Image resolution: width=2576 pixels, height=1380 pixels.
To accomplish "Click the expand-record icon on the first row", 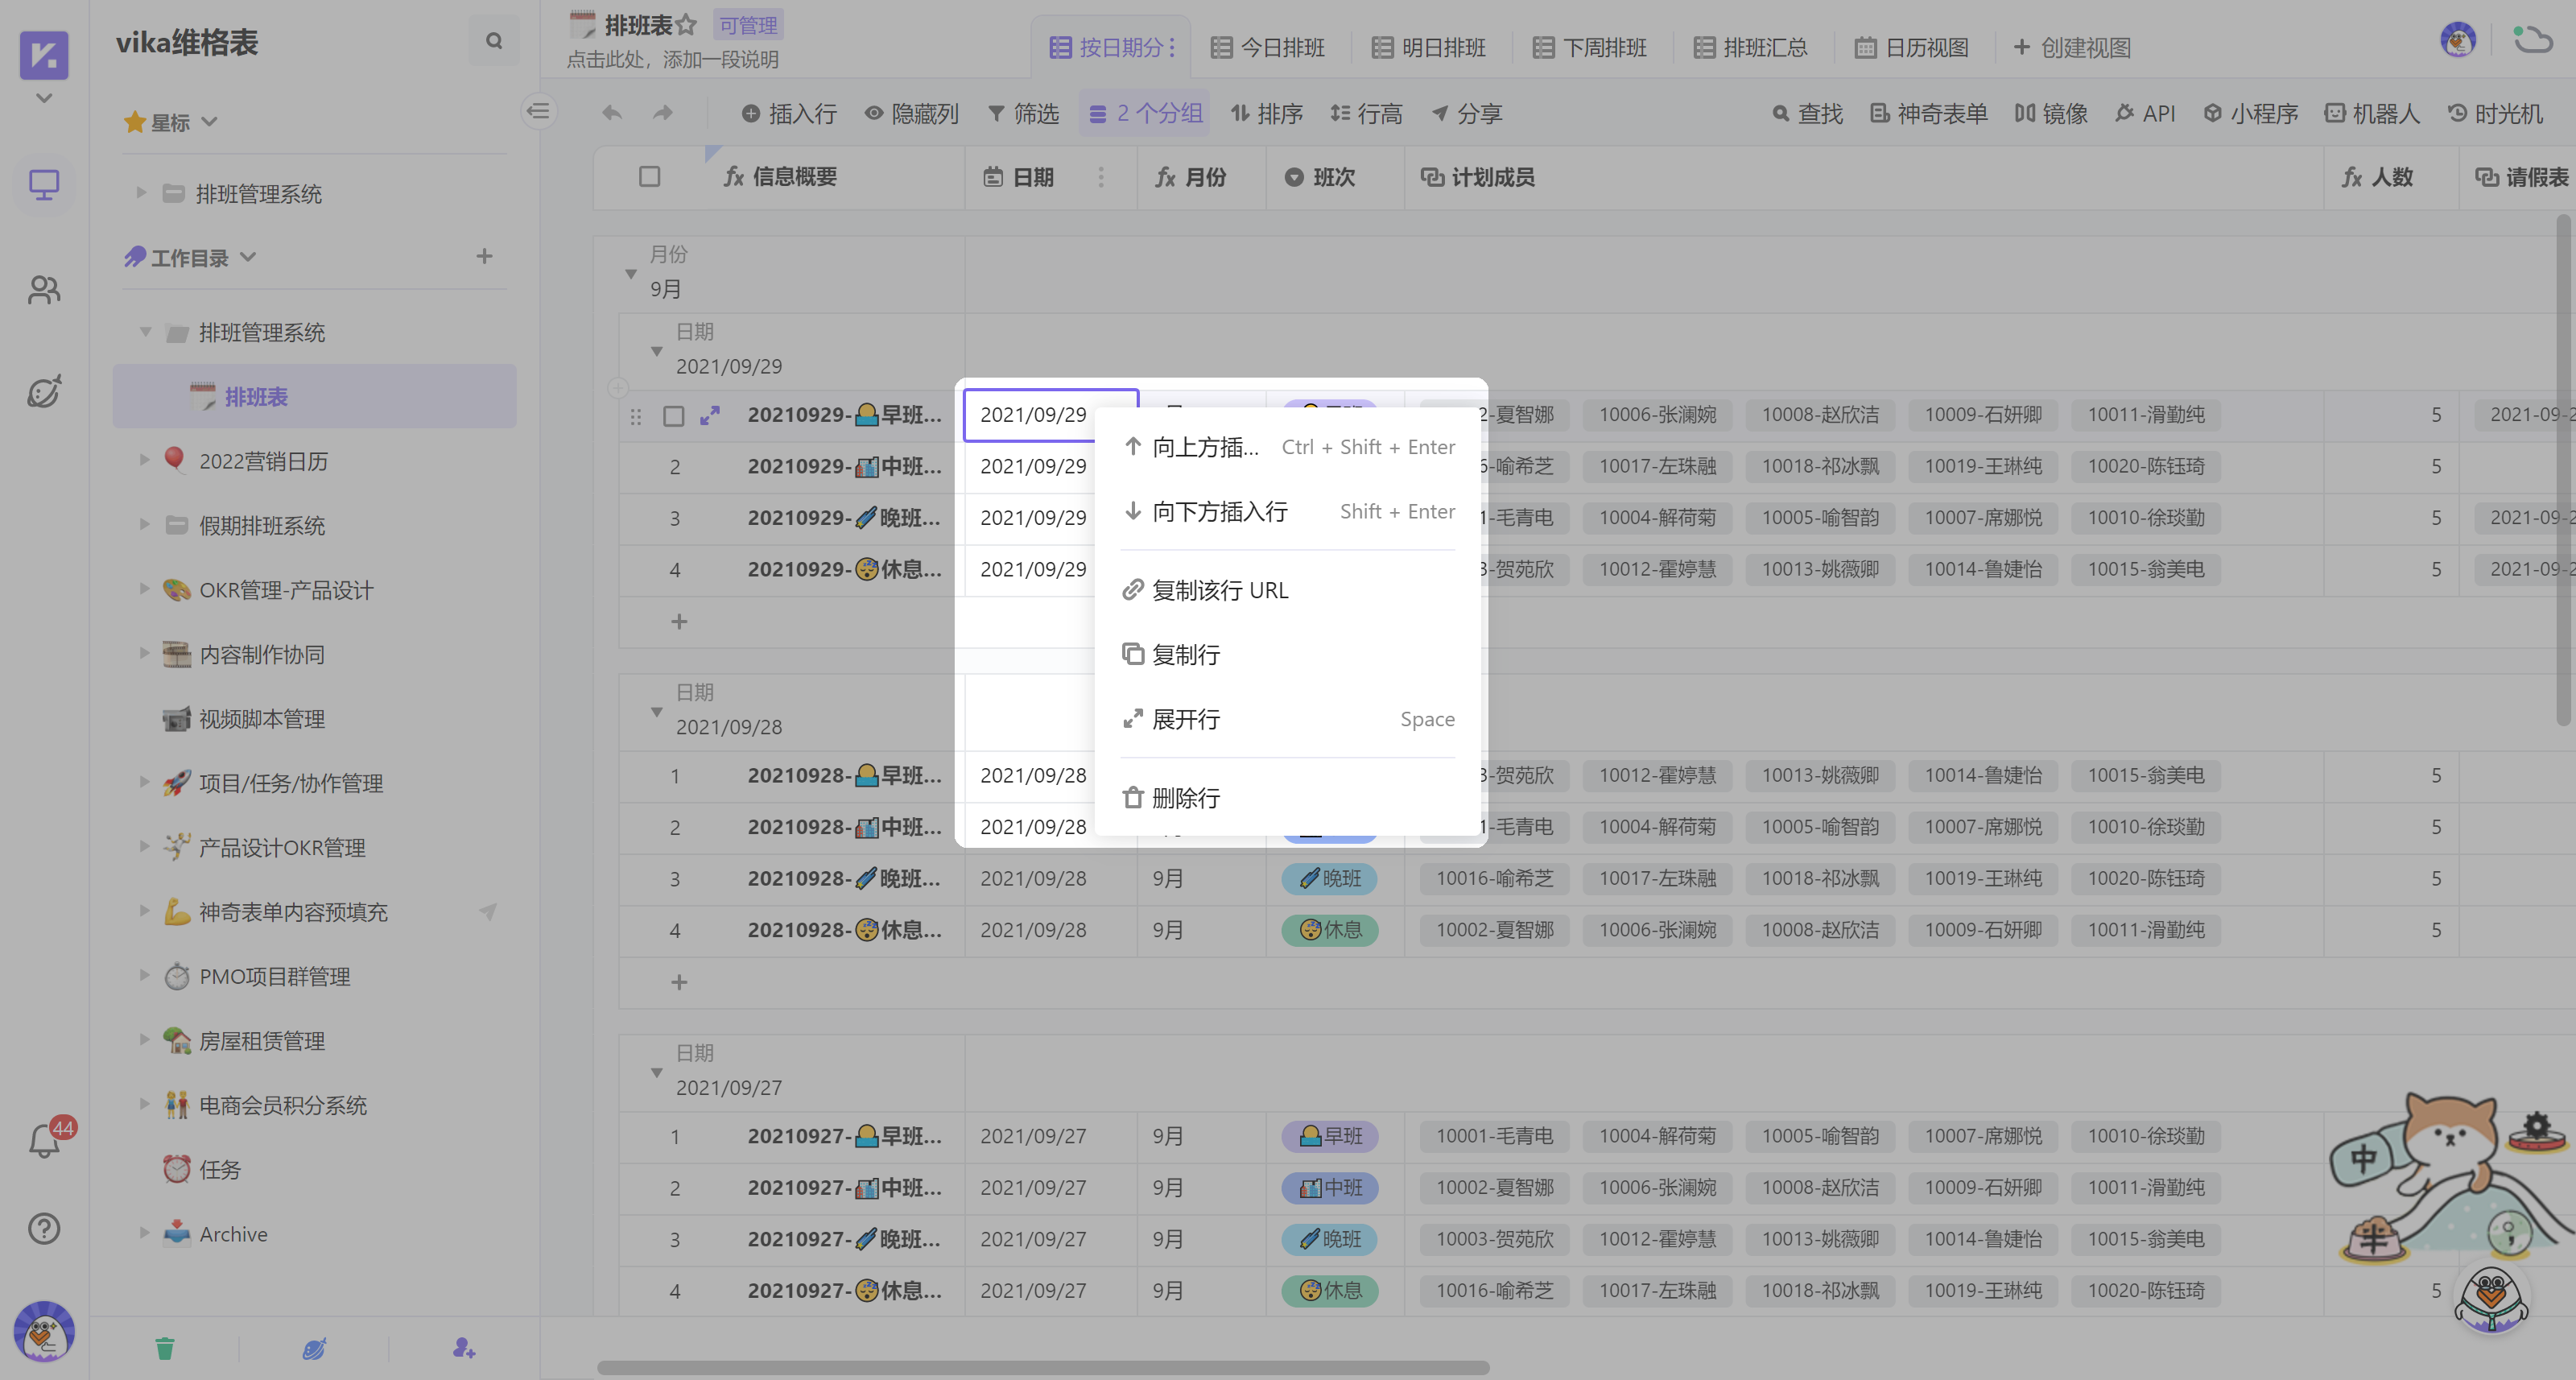I will [x=710, y=415].
